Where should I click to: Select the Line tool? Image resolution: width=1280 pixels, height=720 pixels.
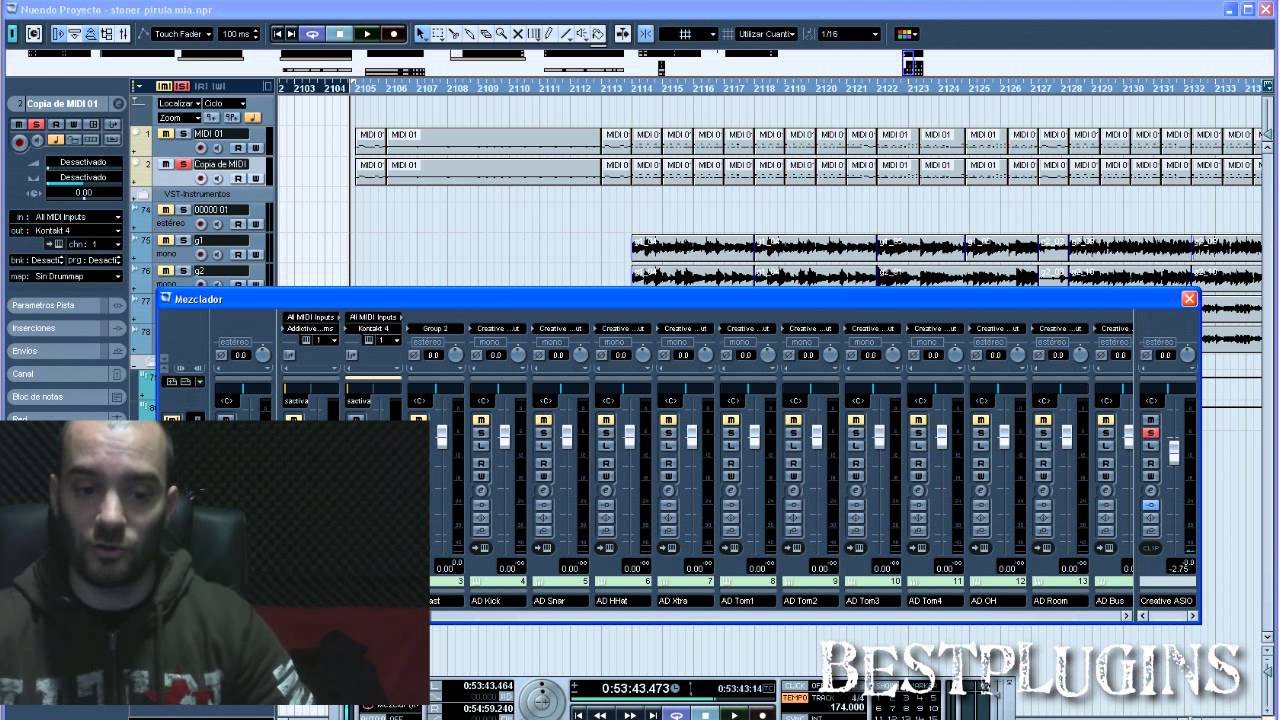point(565,34)
